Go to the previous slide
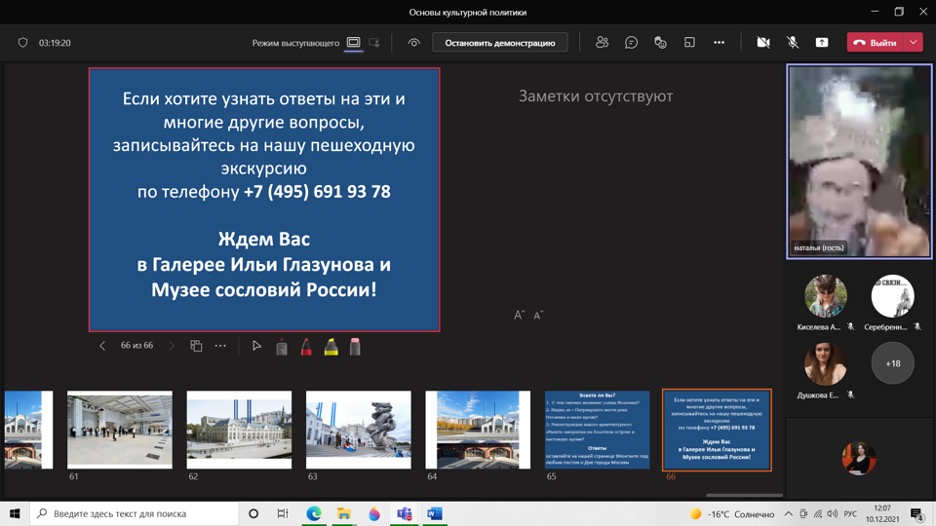The height and width of the screenshot is (526, 936). (x=102, y=346)
